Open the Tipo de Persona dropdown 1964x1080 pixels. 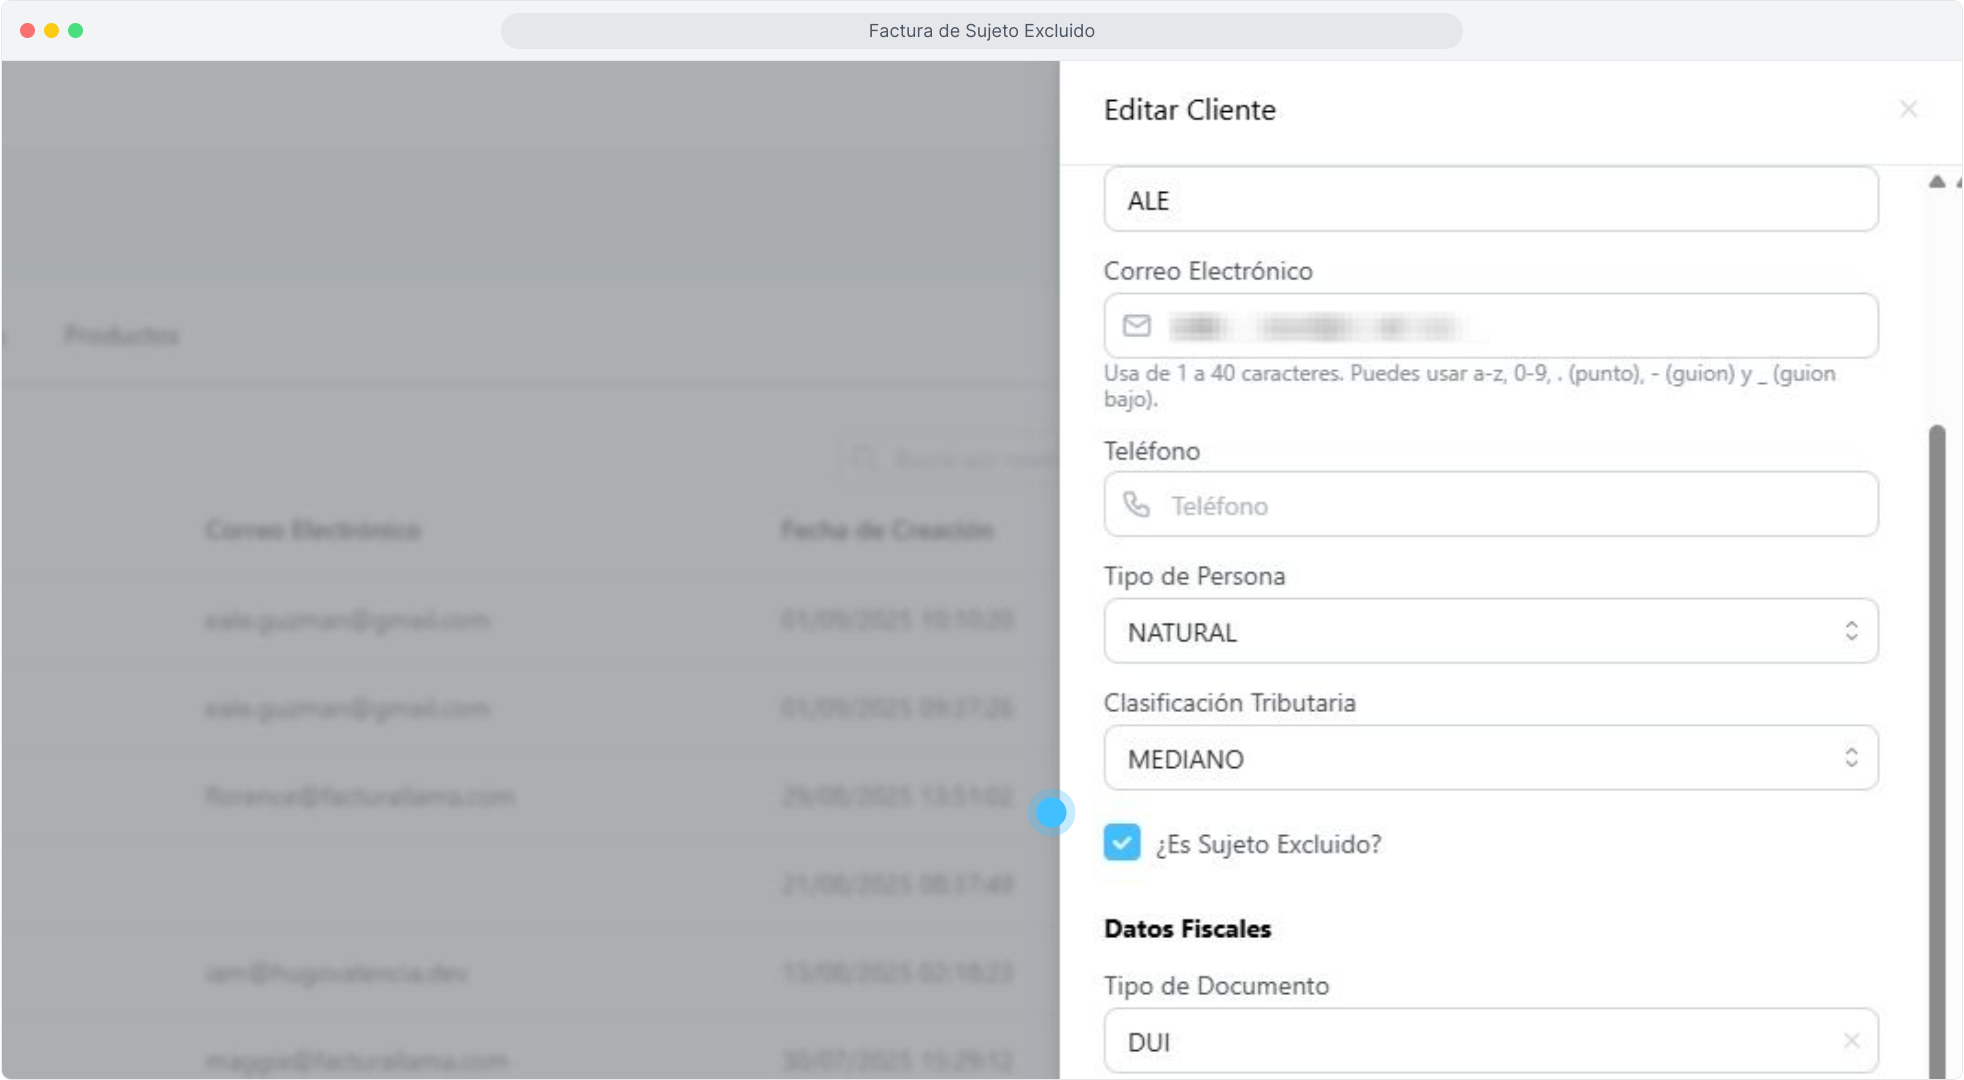click(x=1490, y=631)
